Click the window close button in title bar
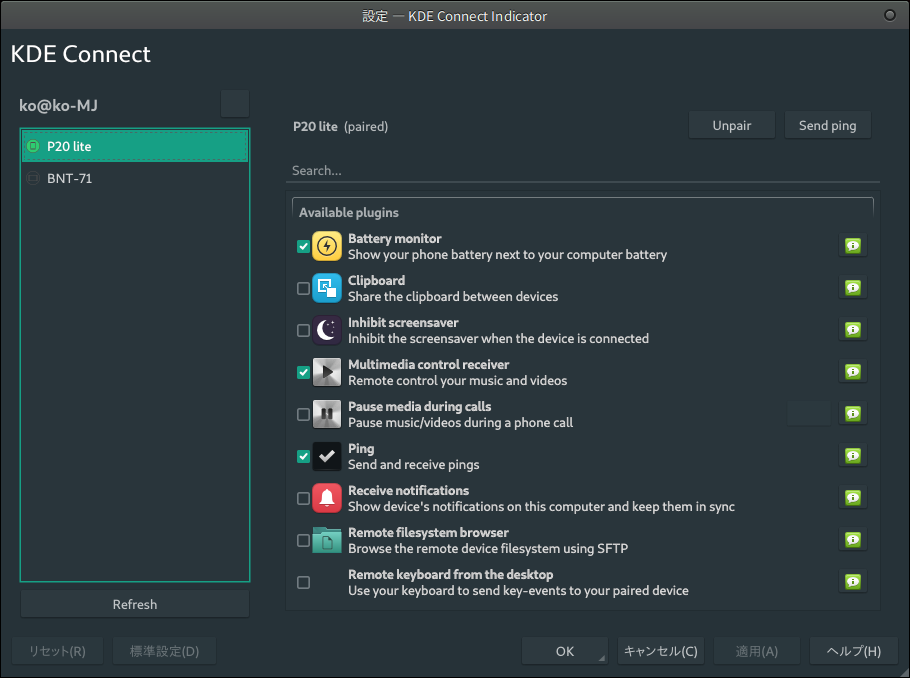This screenshot has height=678, width=910. (x=890, y=15)
